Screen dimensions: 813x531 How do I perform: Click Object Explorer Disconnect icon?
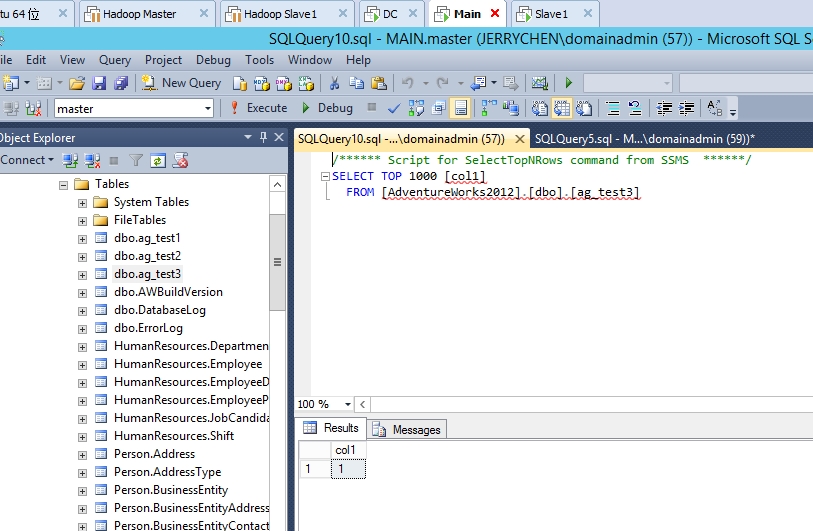pyautogui.click(x=93, y=161)
